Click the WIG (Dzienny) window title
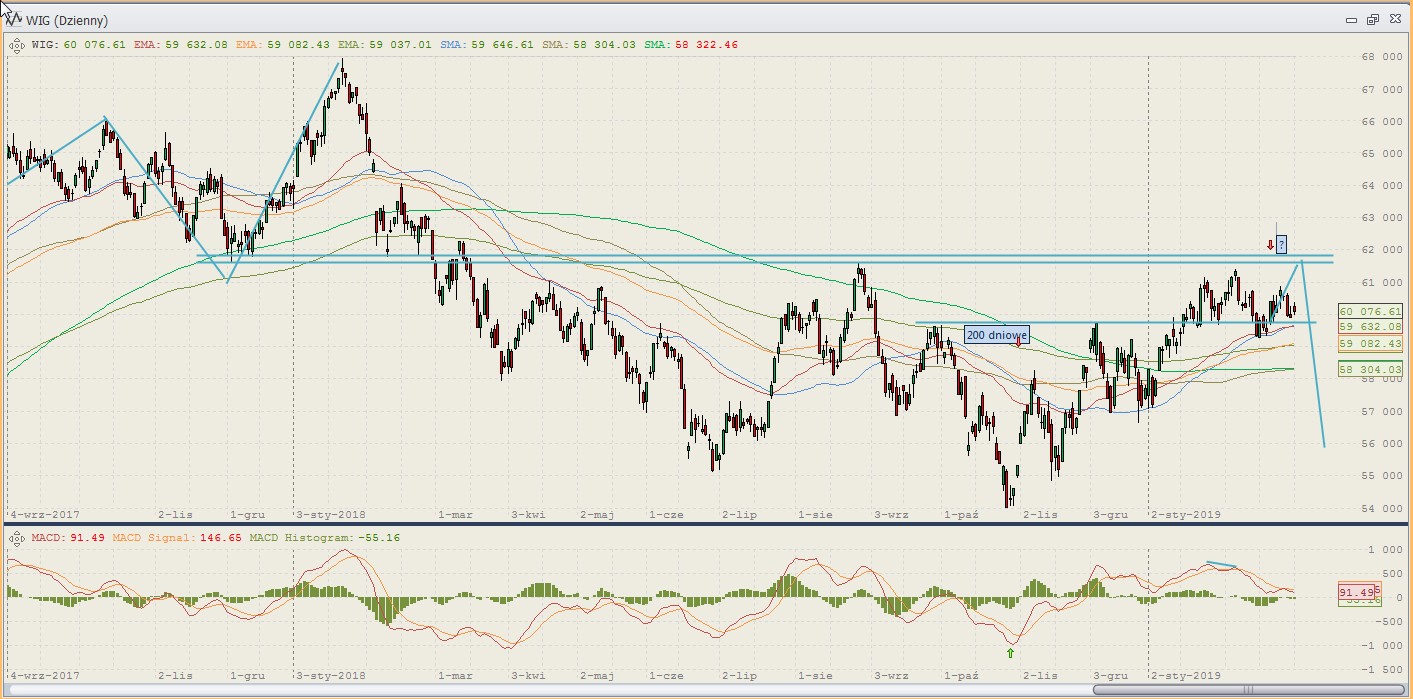 click(x=66, y=20)
